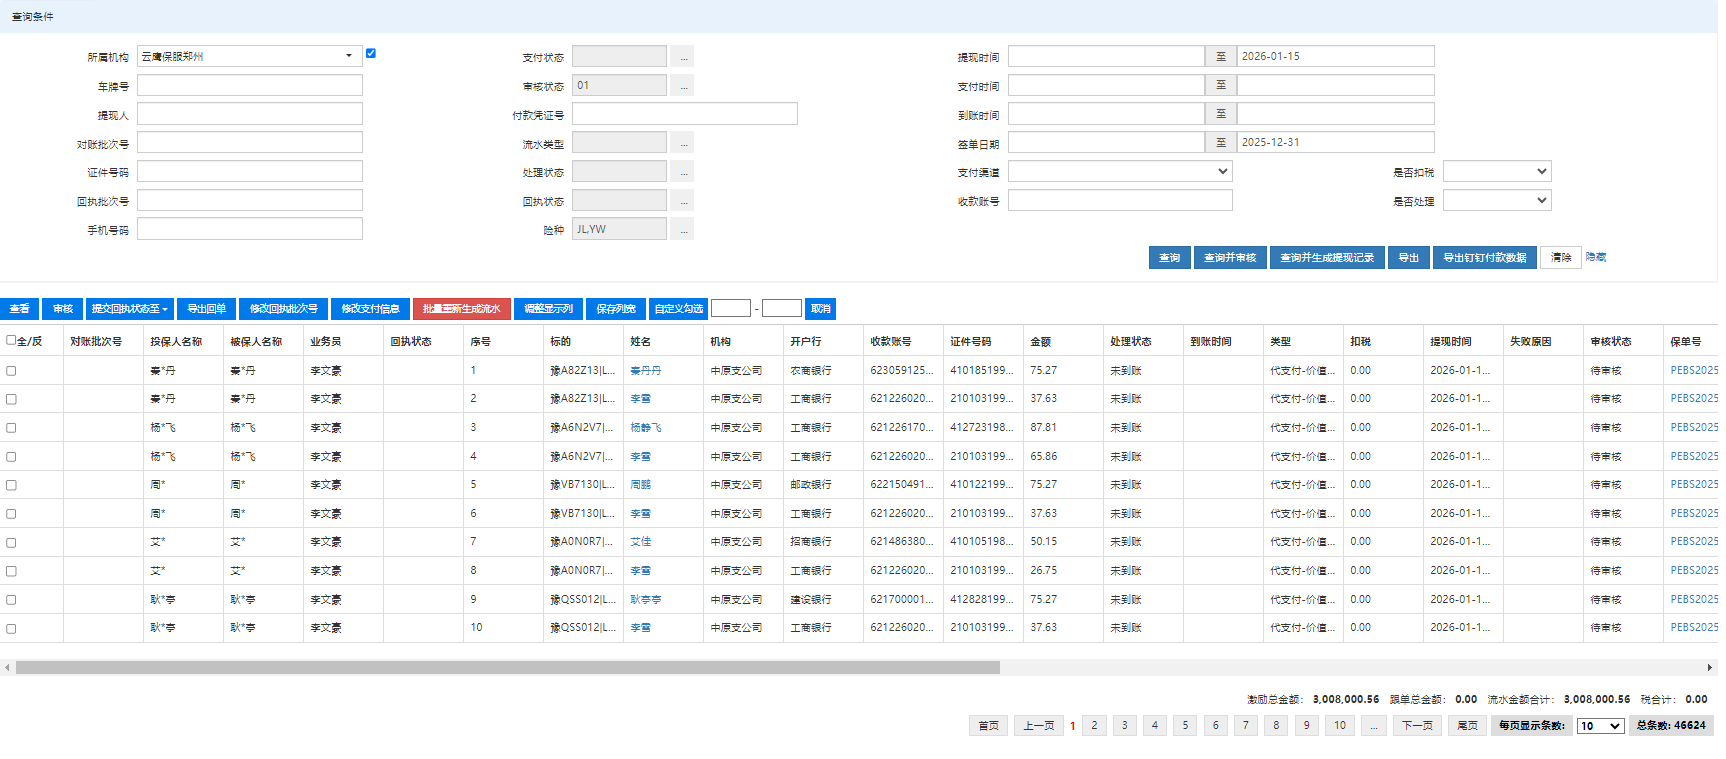The image size is (1726, 759).
Task: Click the 调整显示列 toolbar button
Action: [548, 309]
